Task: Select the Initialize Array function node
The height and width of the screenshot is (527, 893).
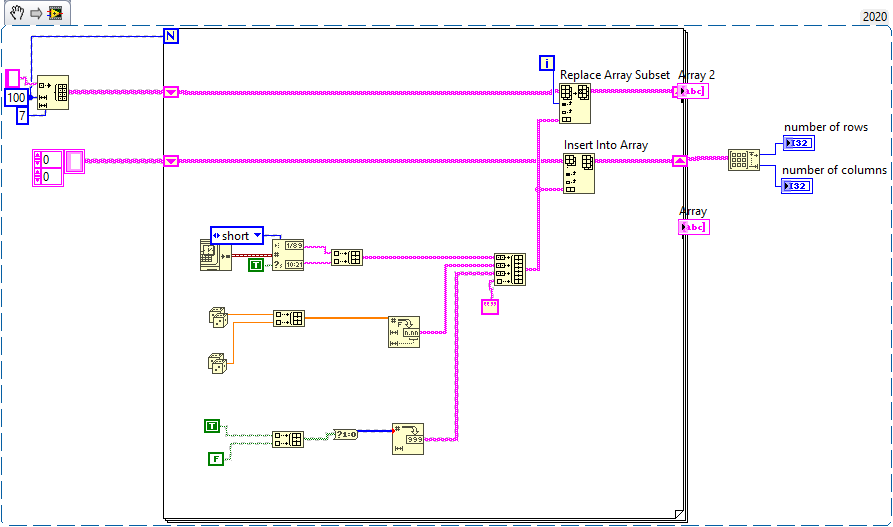Action: tap(53, 92)
